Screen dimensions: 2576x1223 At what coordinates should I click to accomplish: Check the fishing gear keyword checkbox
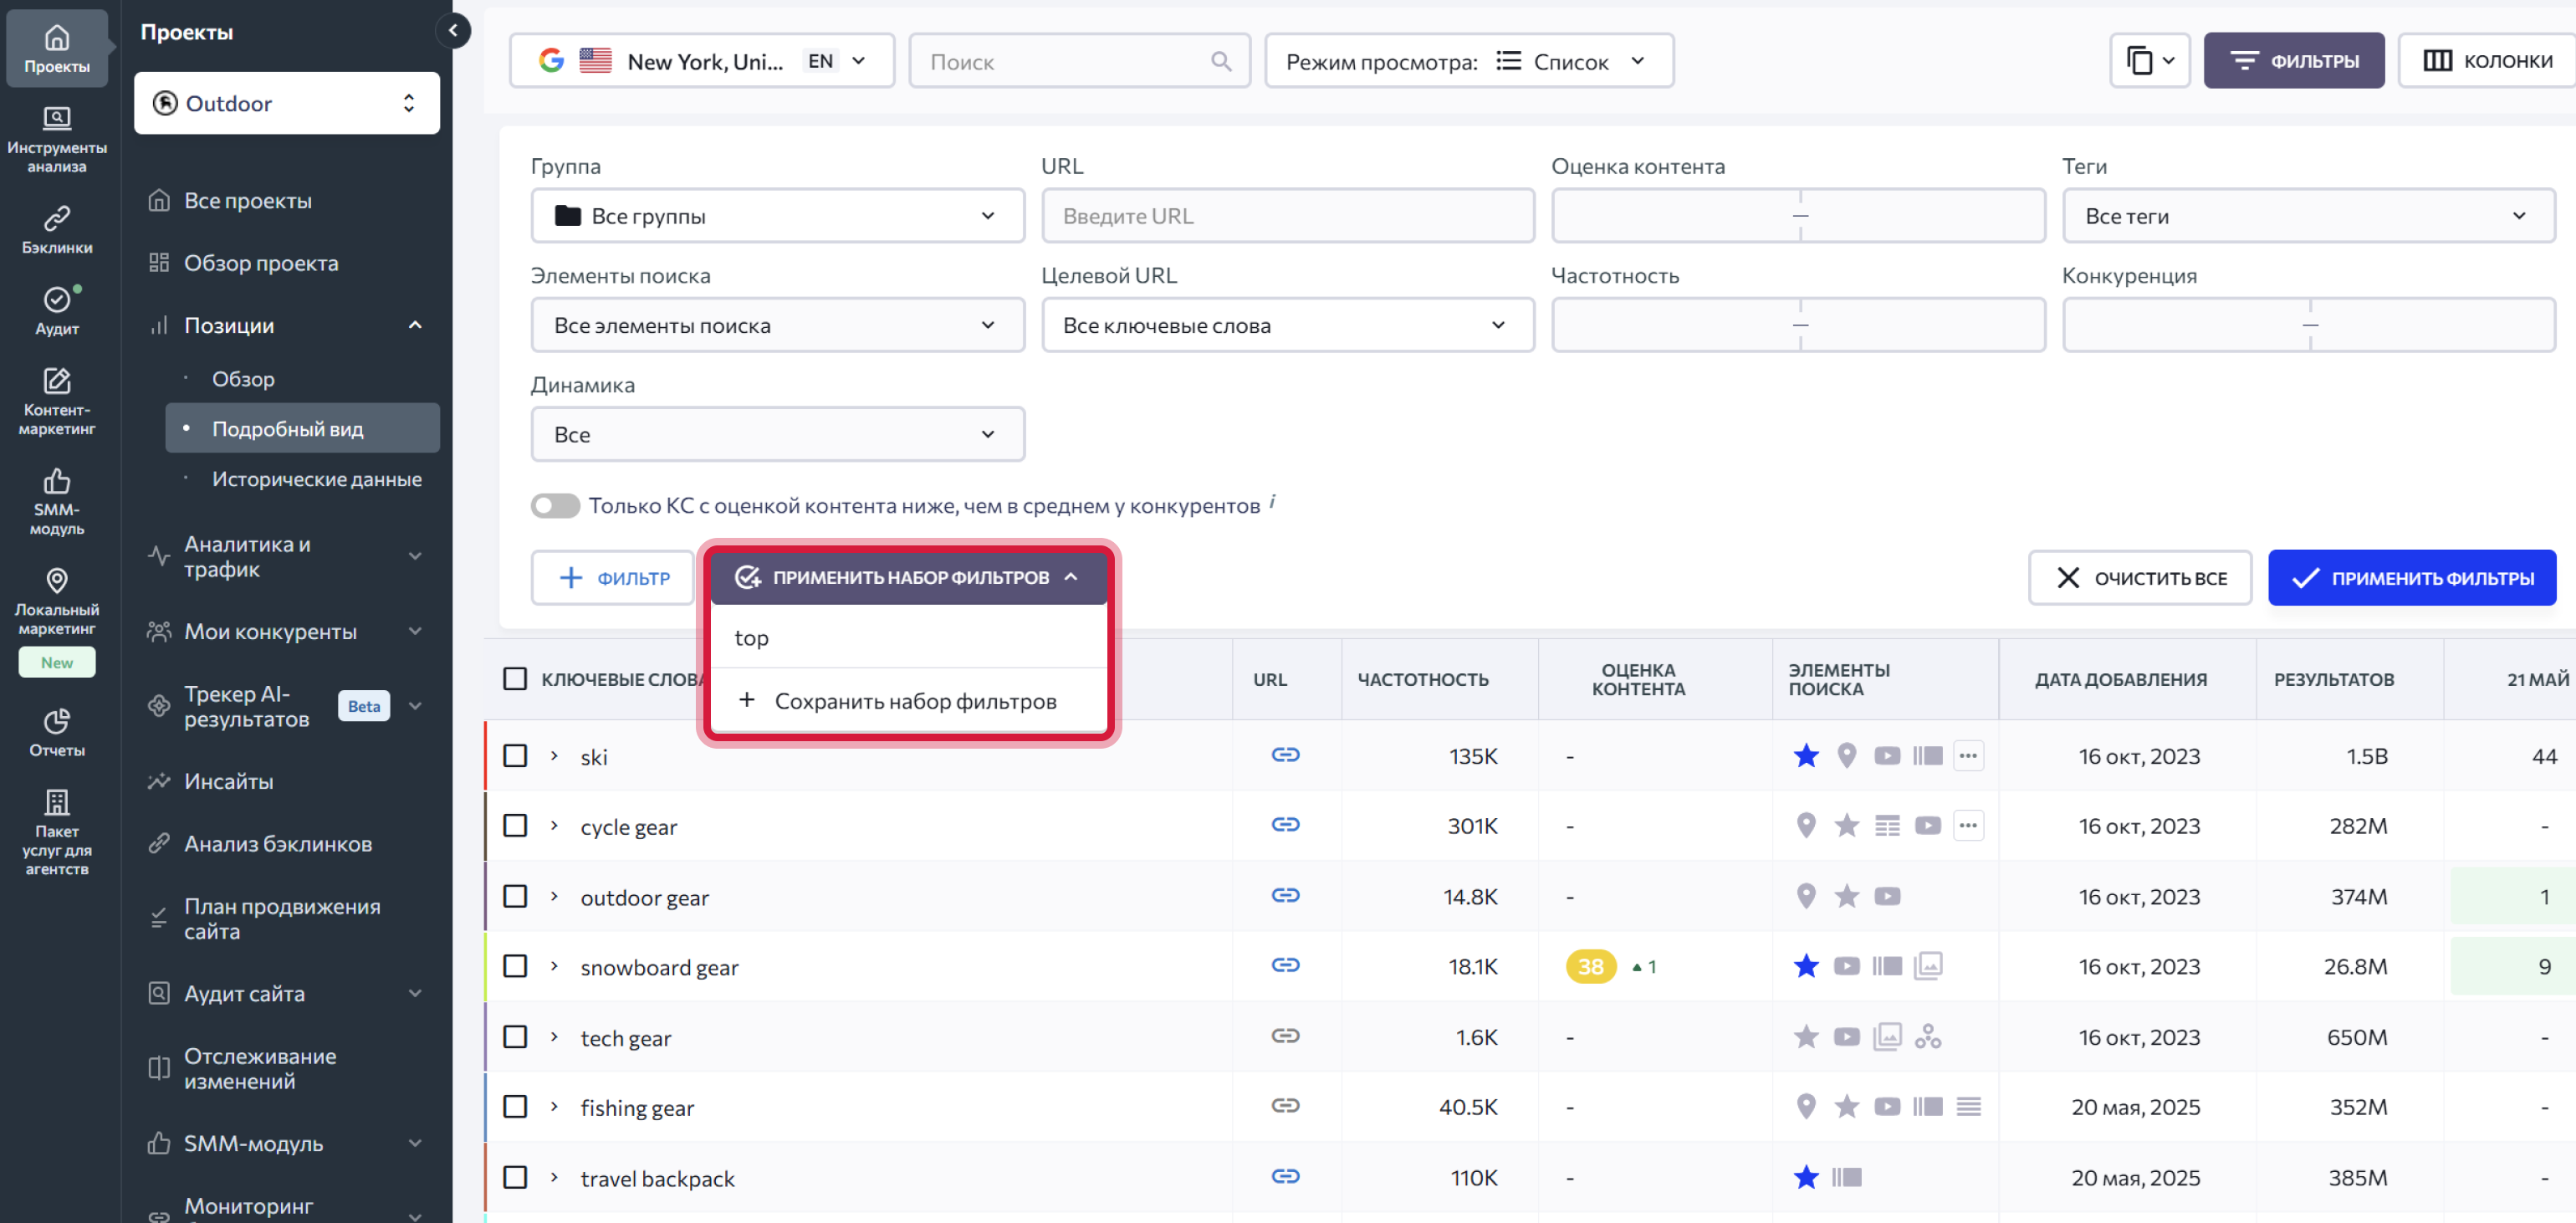coord(515,1107)
